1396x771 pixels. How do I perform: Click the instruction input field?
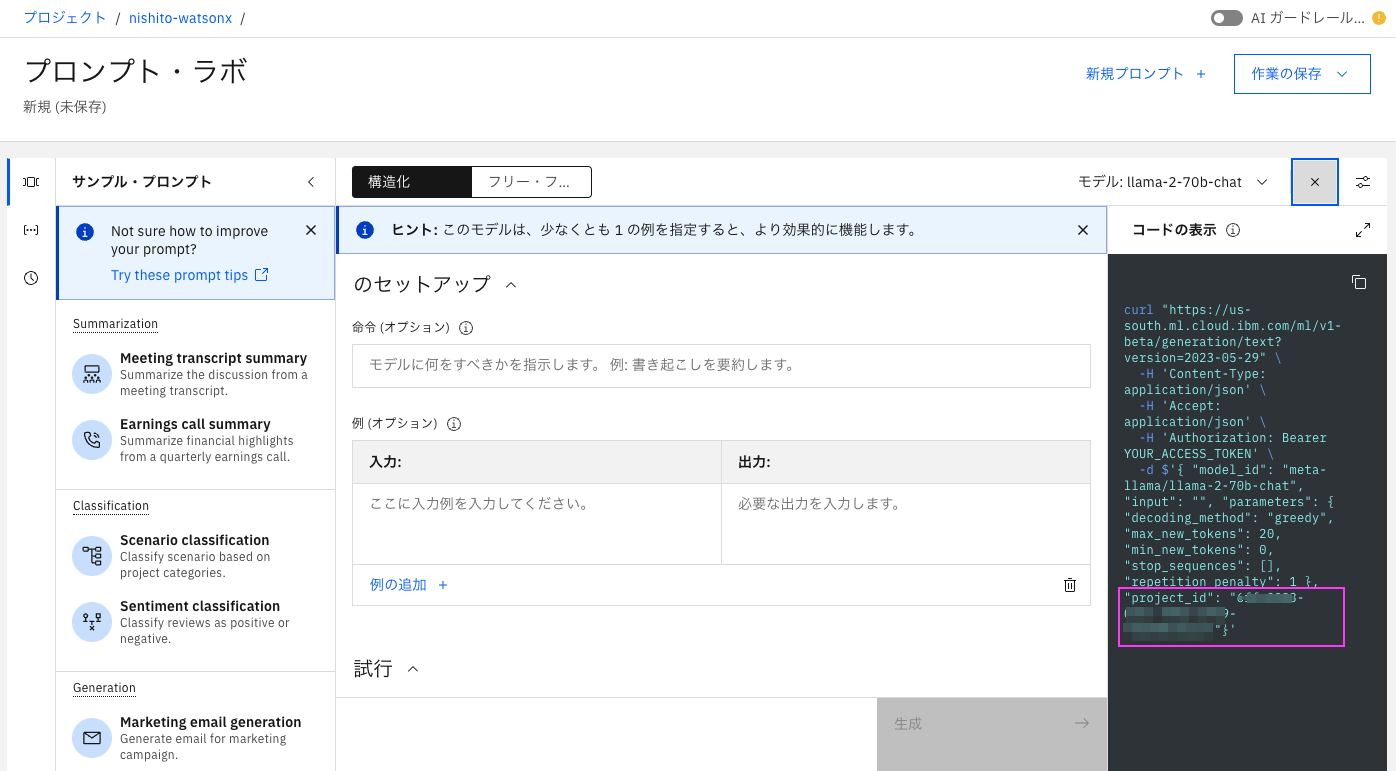(721, 366)
